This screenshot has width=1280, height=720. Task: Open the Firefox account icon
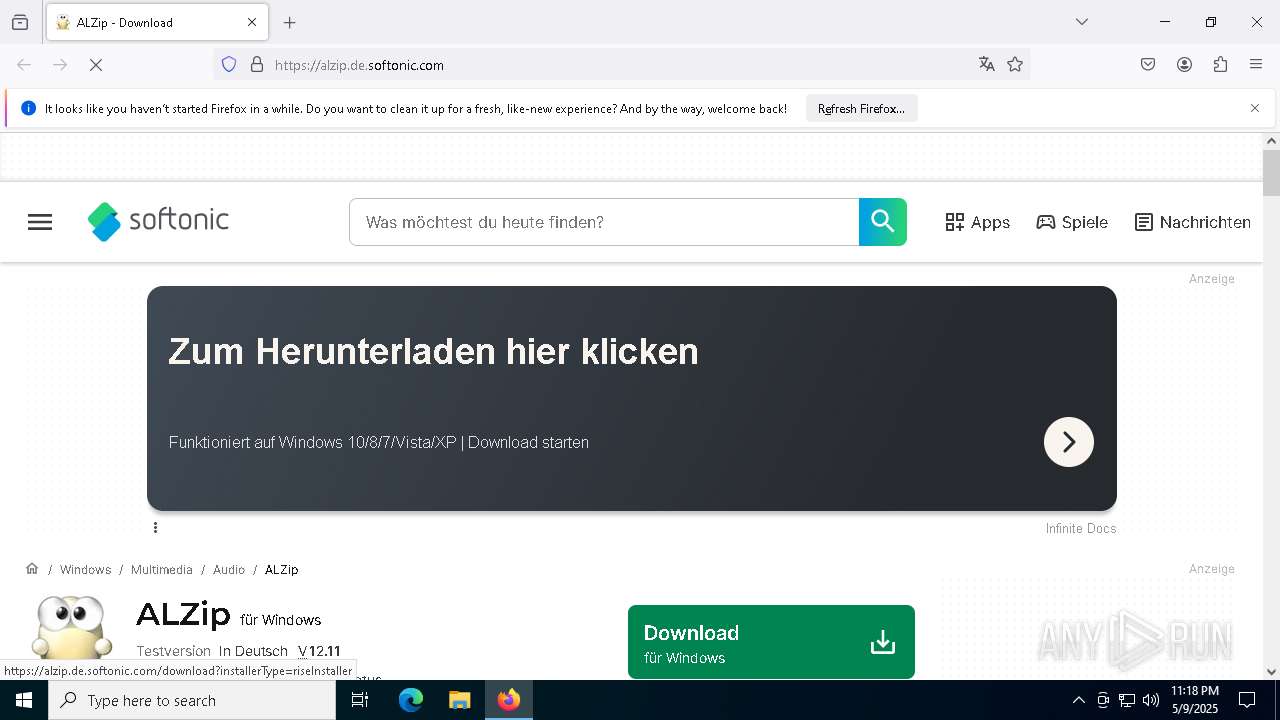[1184, 65]
